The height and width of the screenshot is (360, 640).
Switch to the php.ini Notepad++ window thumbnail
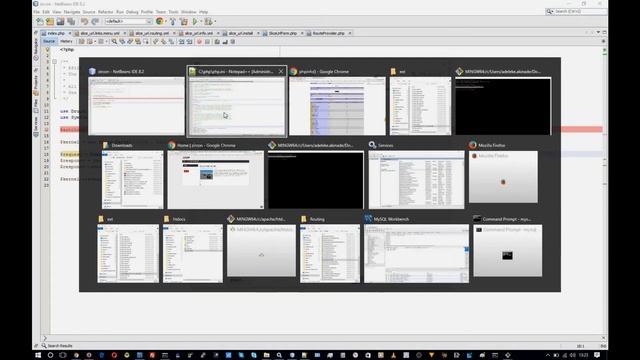[x=237, y=101]
